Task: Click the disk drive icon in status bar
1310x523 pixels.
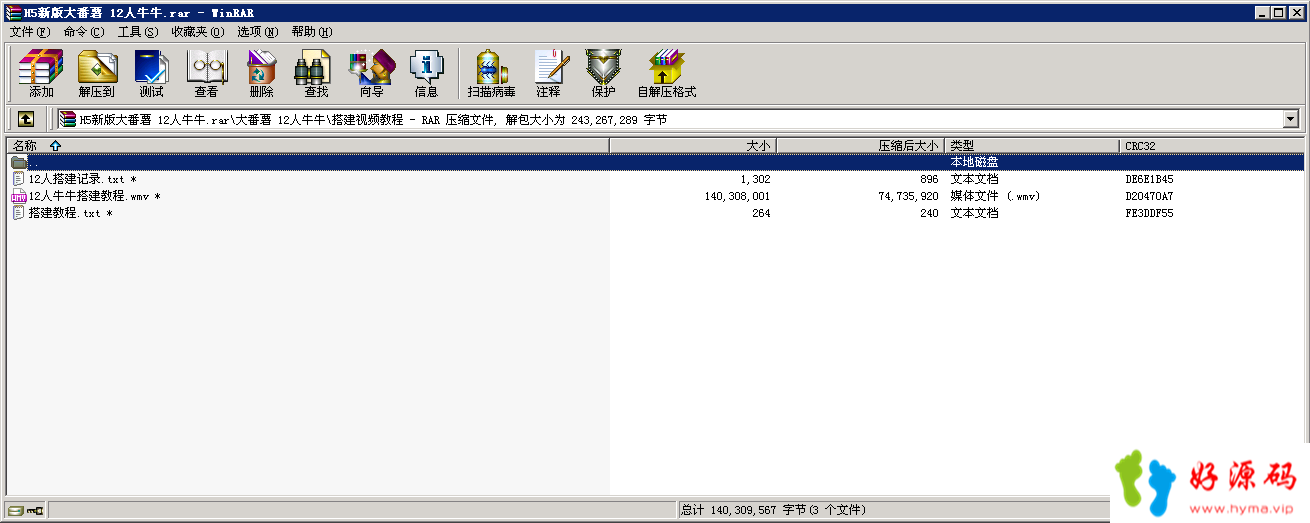Action: (x=14, y=511)
